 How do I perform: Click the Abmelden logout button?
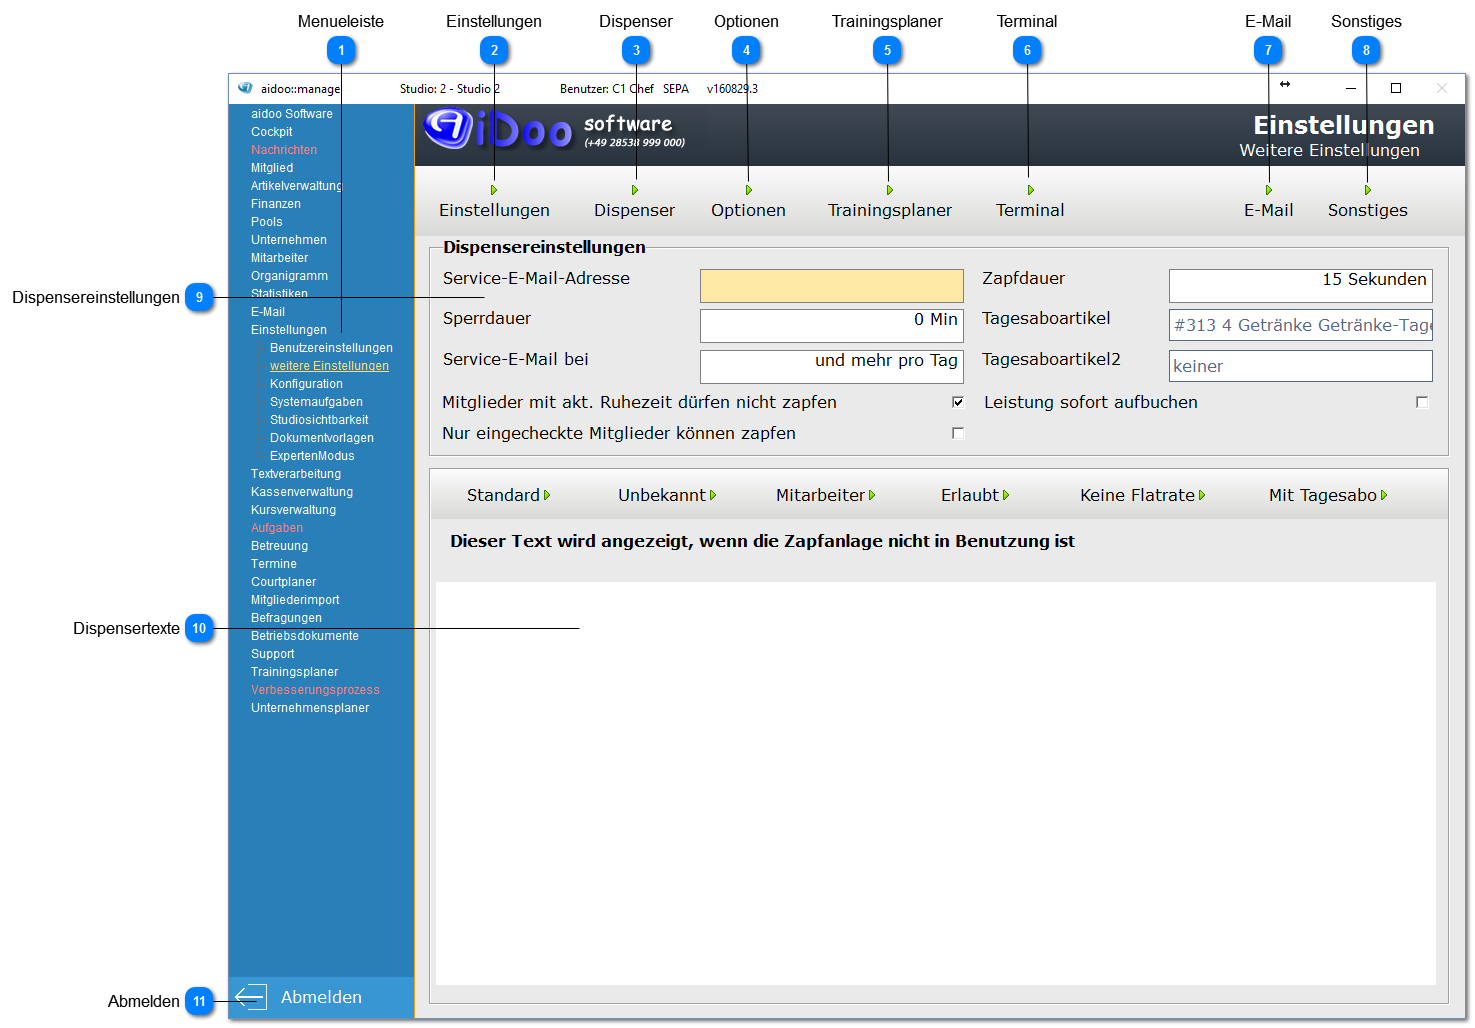pos(321,997)
